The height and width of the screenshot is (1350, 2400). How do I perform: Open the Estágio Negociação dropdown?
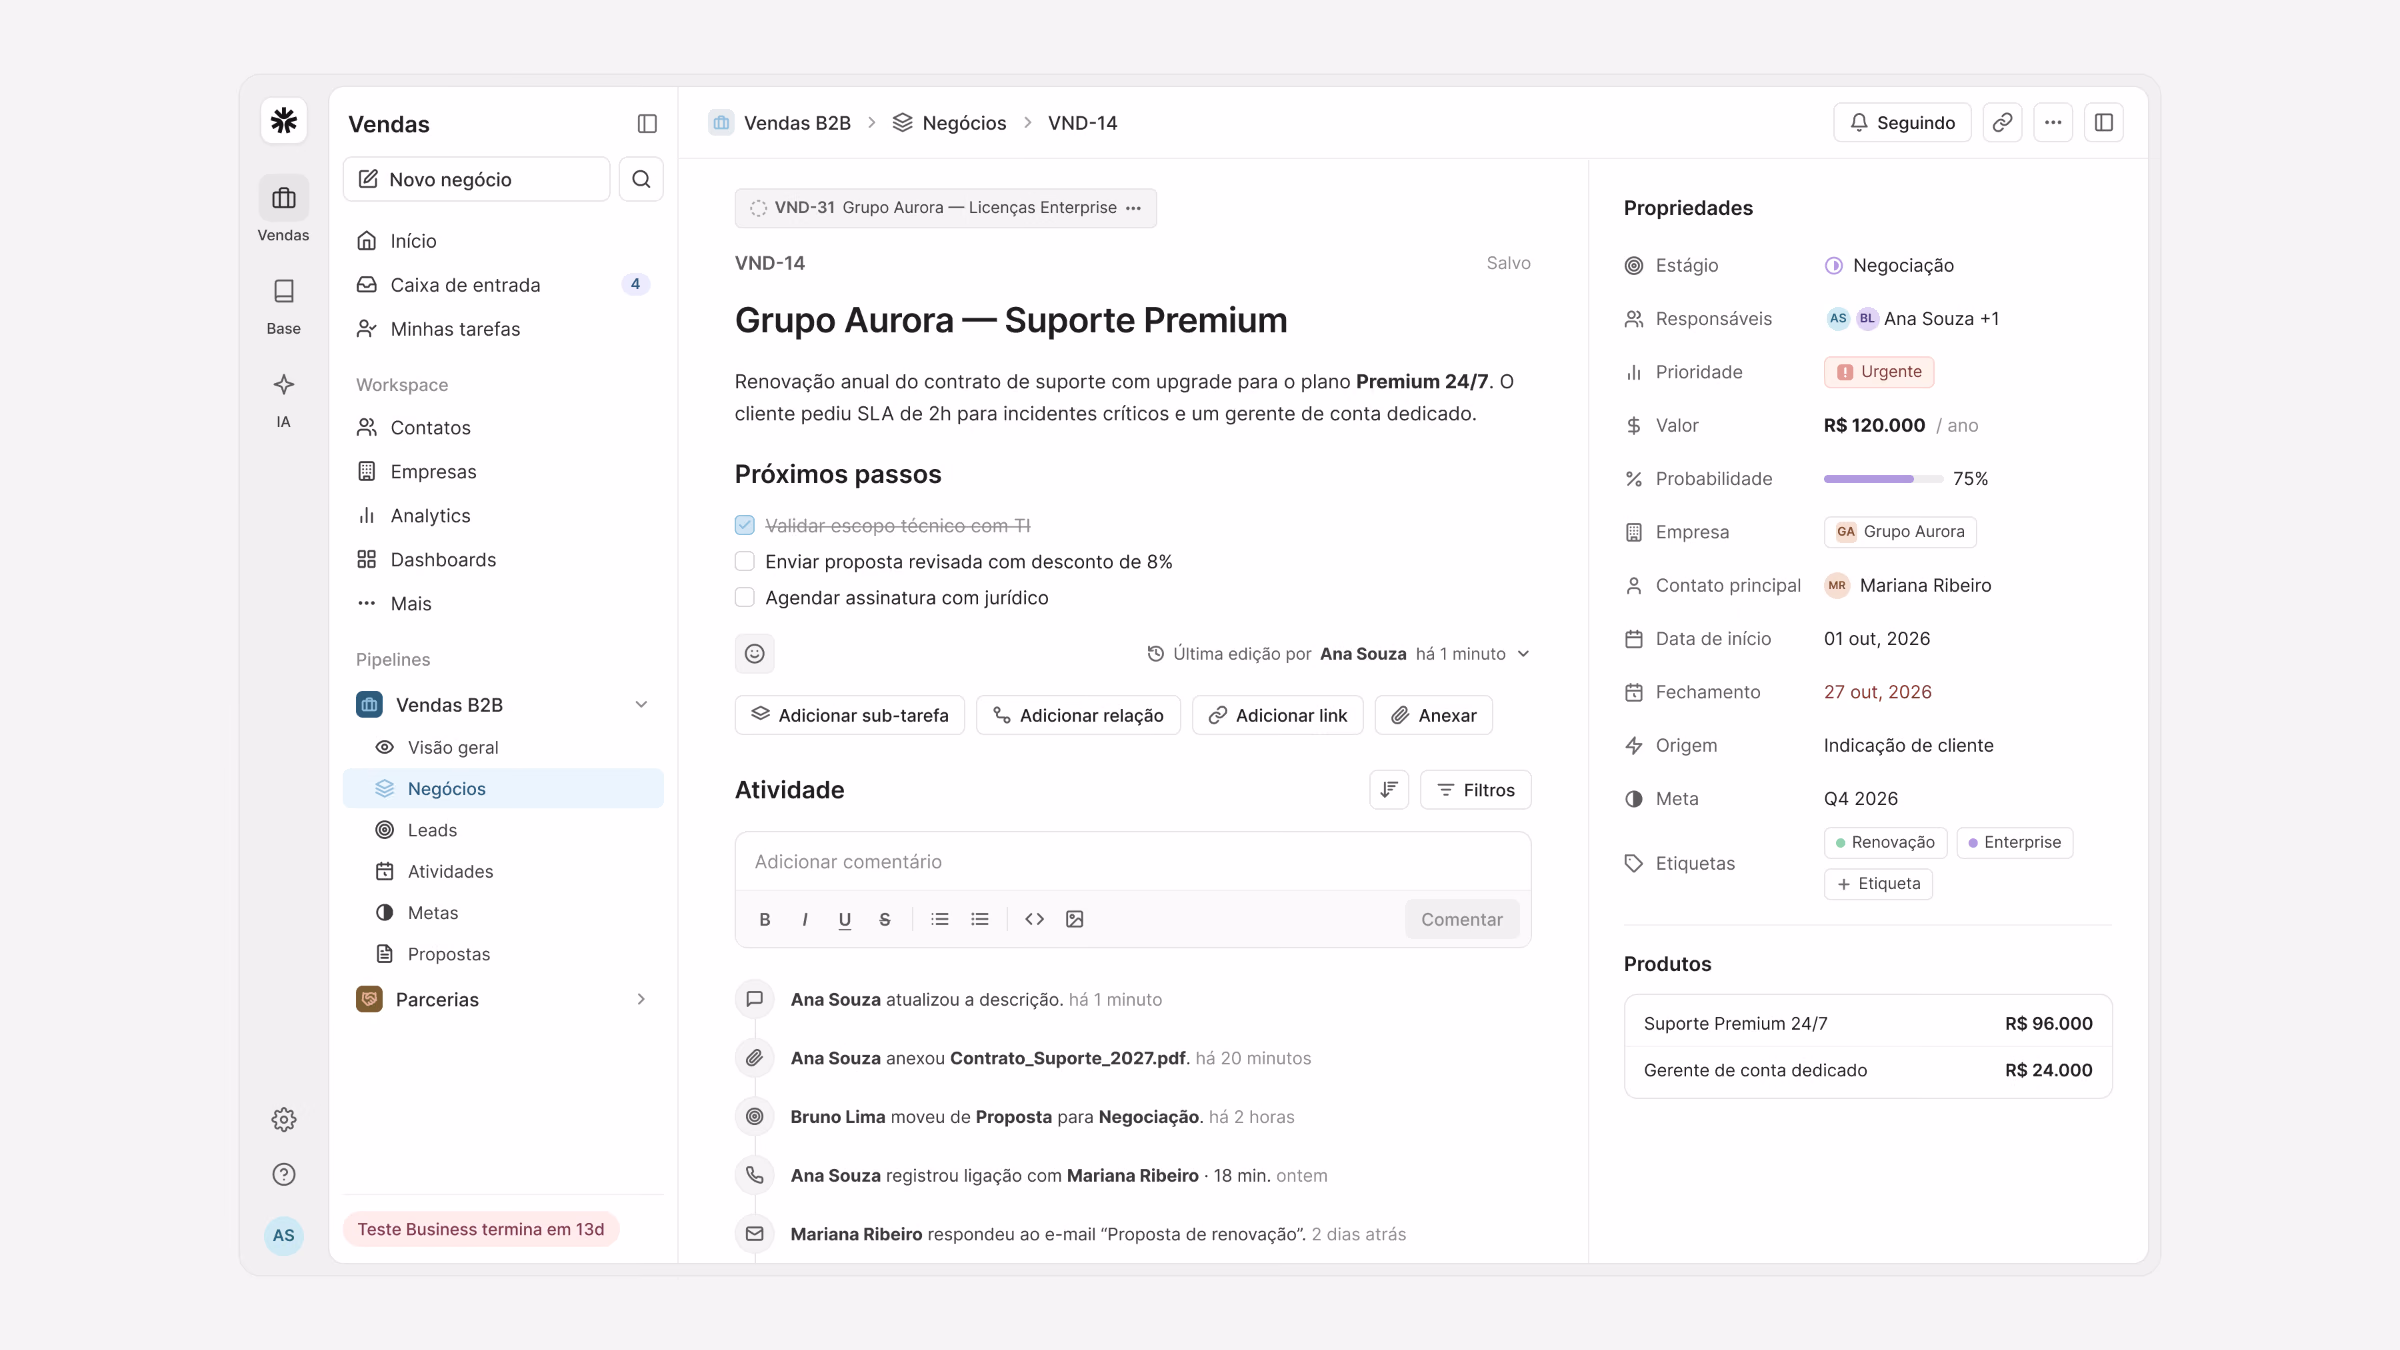[x=1890, y=265]
